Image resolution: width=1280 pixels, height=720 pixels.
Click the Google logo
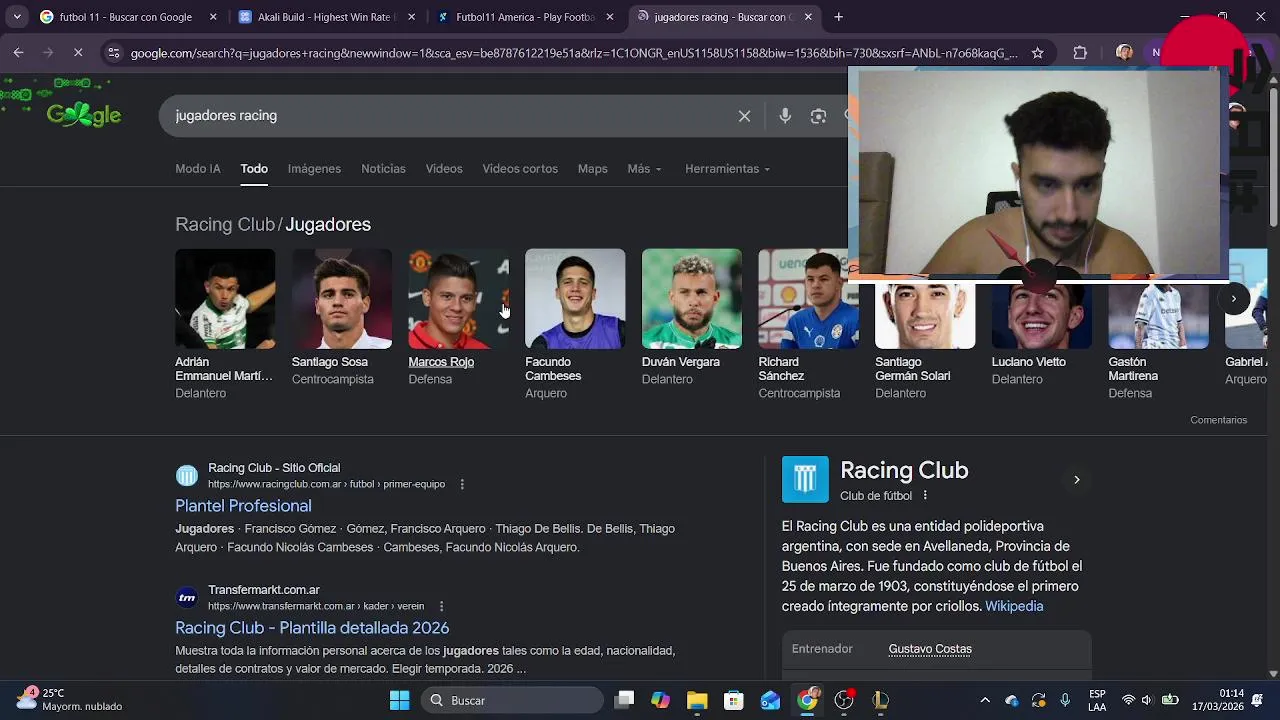84,114
